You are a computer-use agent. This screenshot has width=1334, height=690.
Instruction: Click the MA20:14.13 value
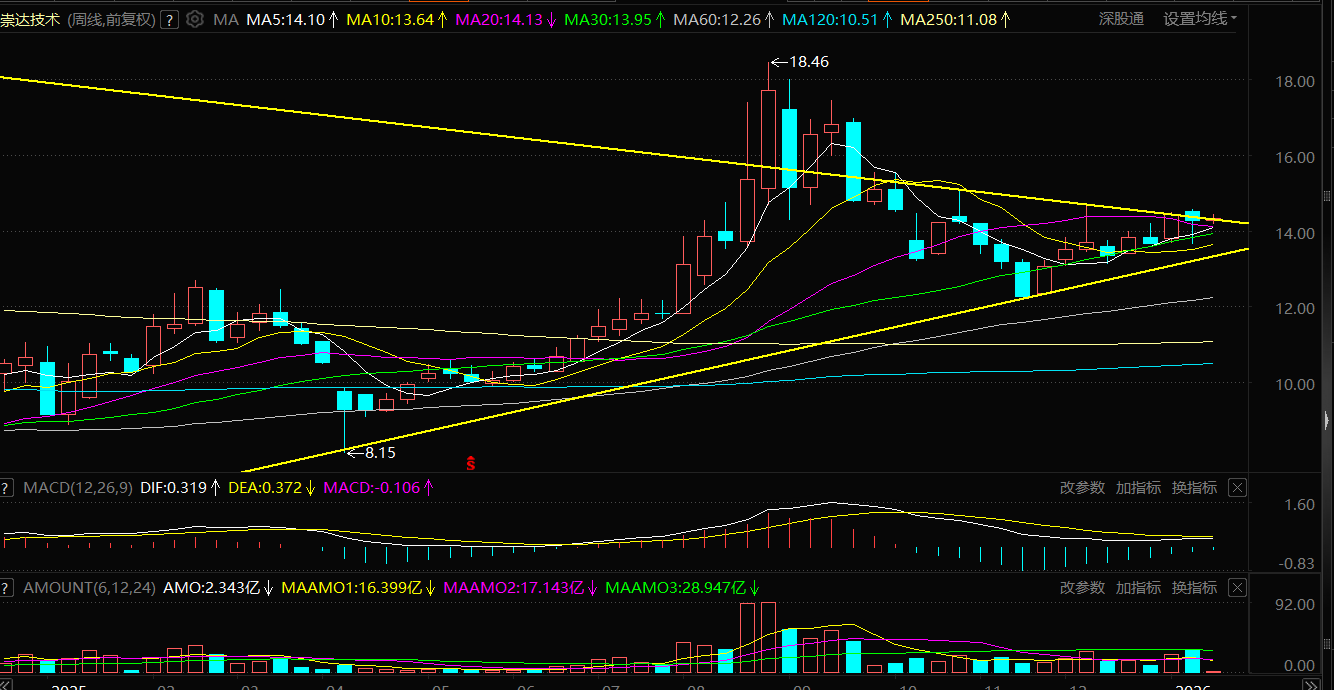(x=499, y=19)
